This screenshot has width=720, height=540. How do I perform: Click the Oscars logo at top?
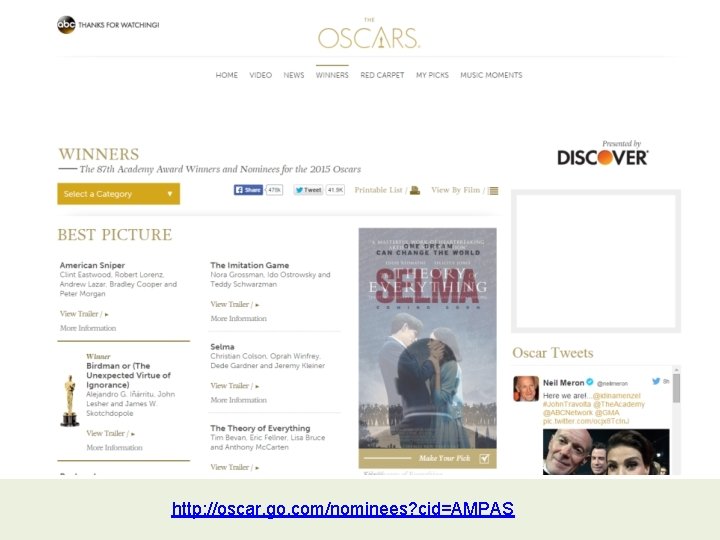click(x=369, y=34)
